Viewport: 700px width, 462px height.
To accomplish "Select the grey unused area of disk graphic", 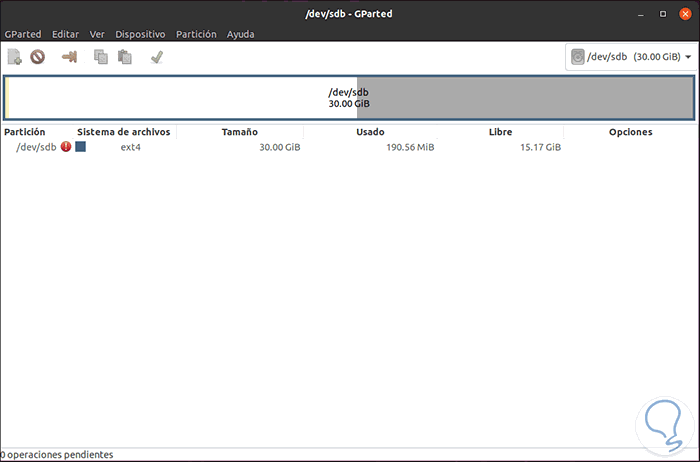I will [525, 98].
